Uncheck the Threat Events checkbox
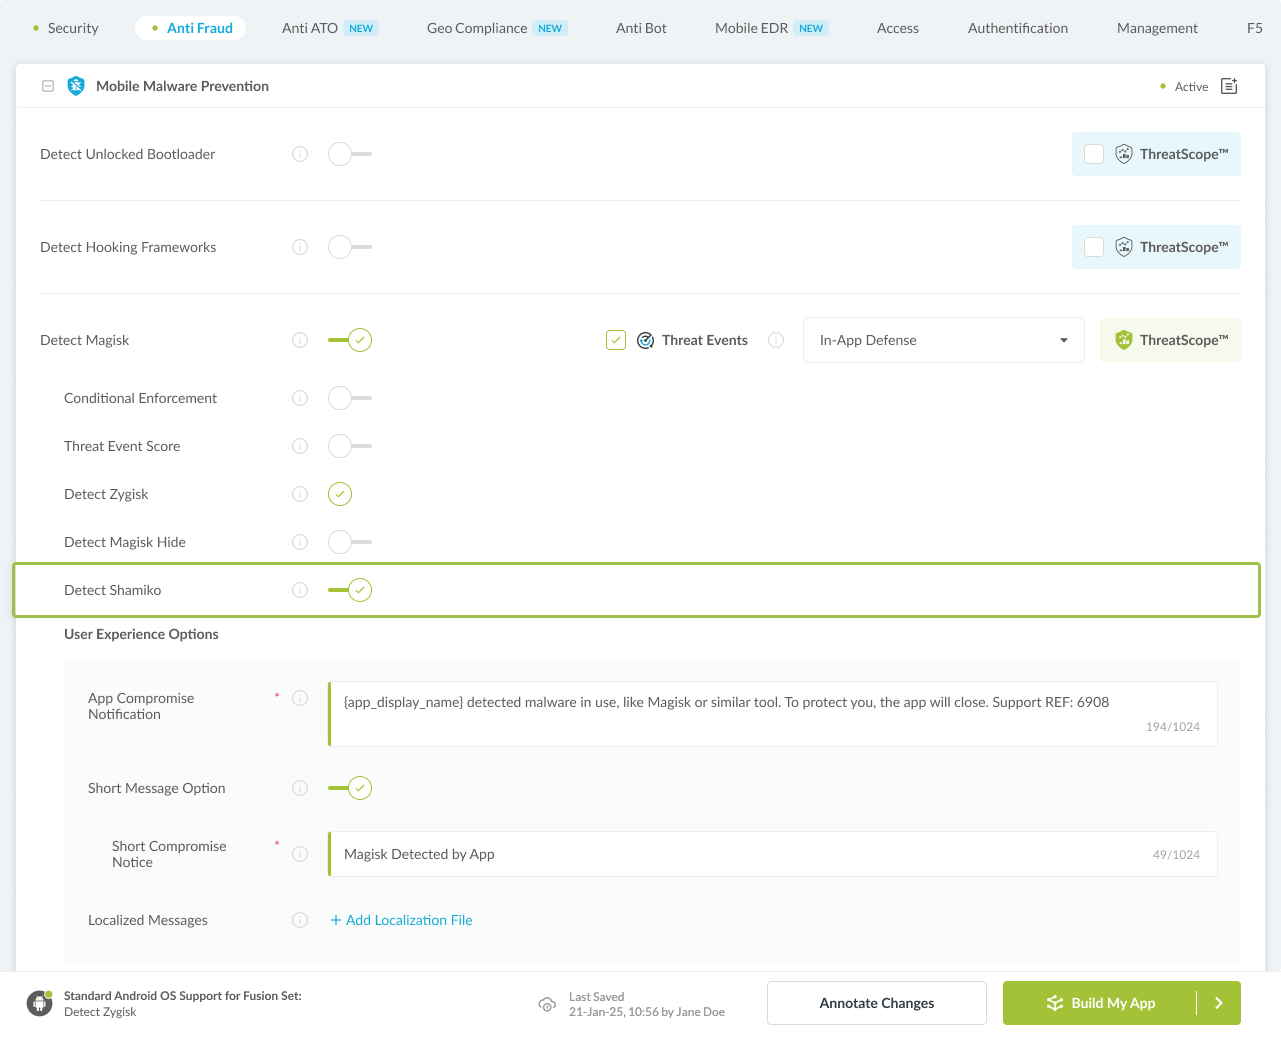This screenshot has height=1039, width=1281. click(x=616, y=340)
